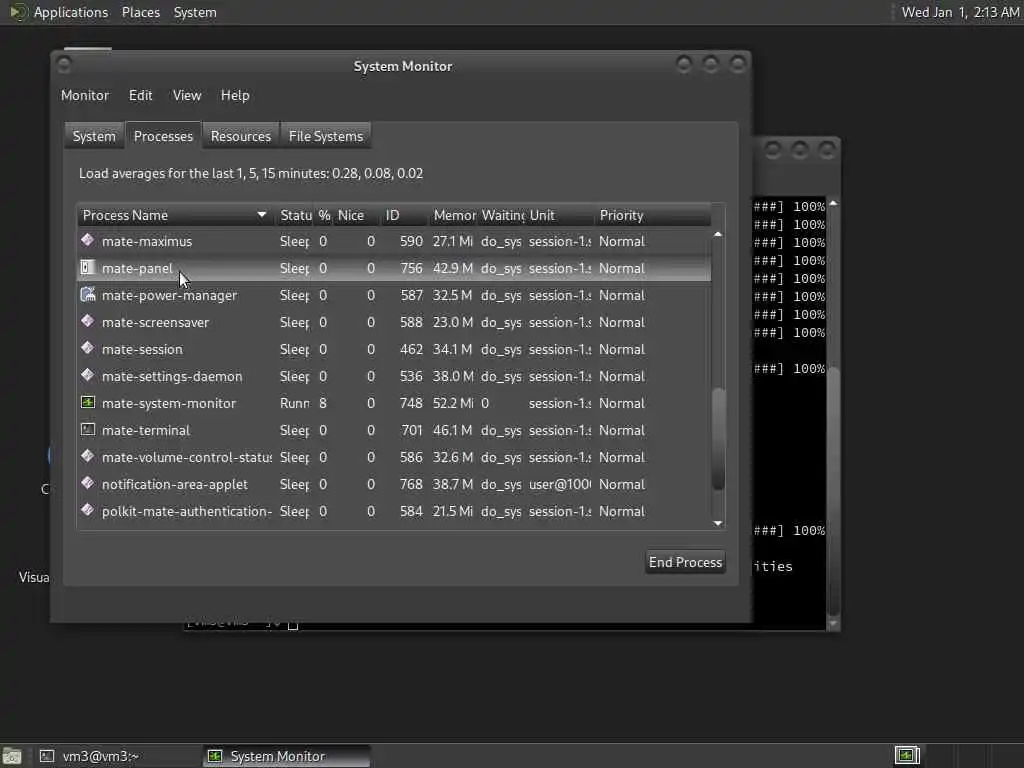1024x768 pixels.
Task: Click the process list scrollbar thumb
Action: [718, 439]
